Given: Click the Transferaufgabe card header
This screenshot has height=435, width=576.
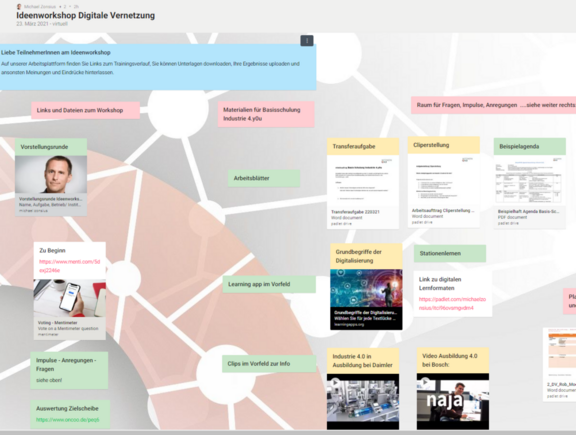Looking at the screenshot, I should (363, 147).
